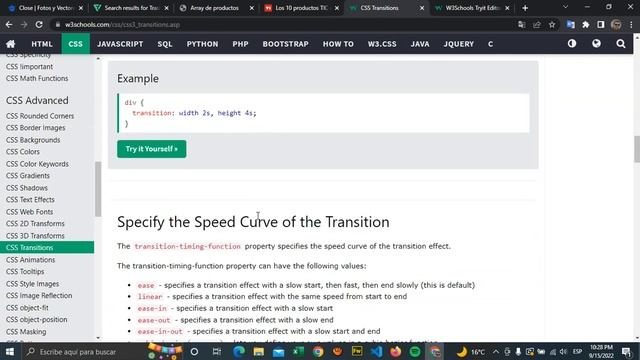Open the W3.CSS menu item
Image resolution: width=640 pixels, height=360 pixels.
tap(382, 44)
